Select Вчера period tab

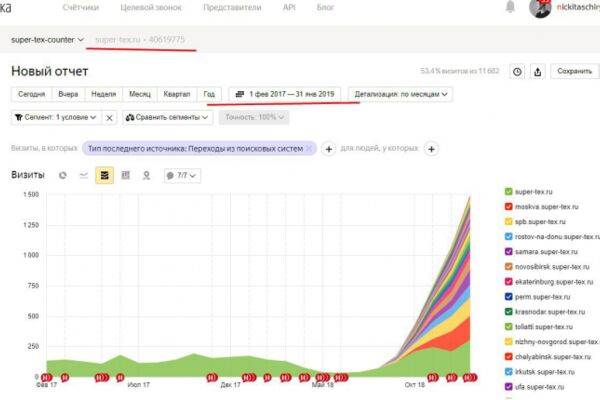click(68, 94)
